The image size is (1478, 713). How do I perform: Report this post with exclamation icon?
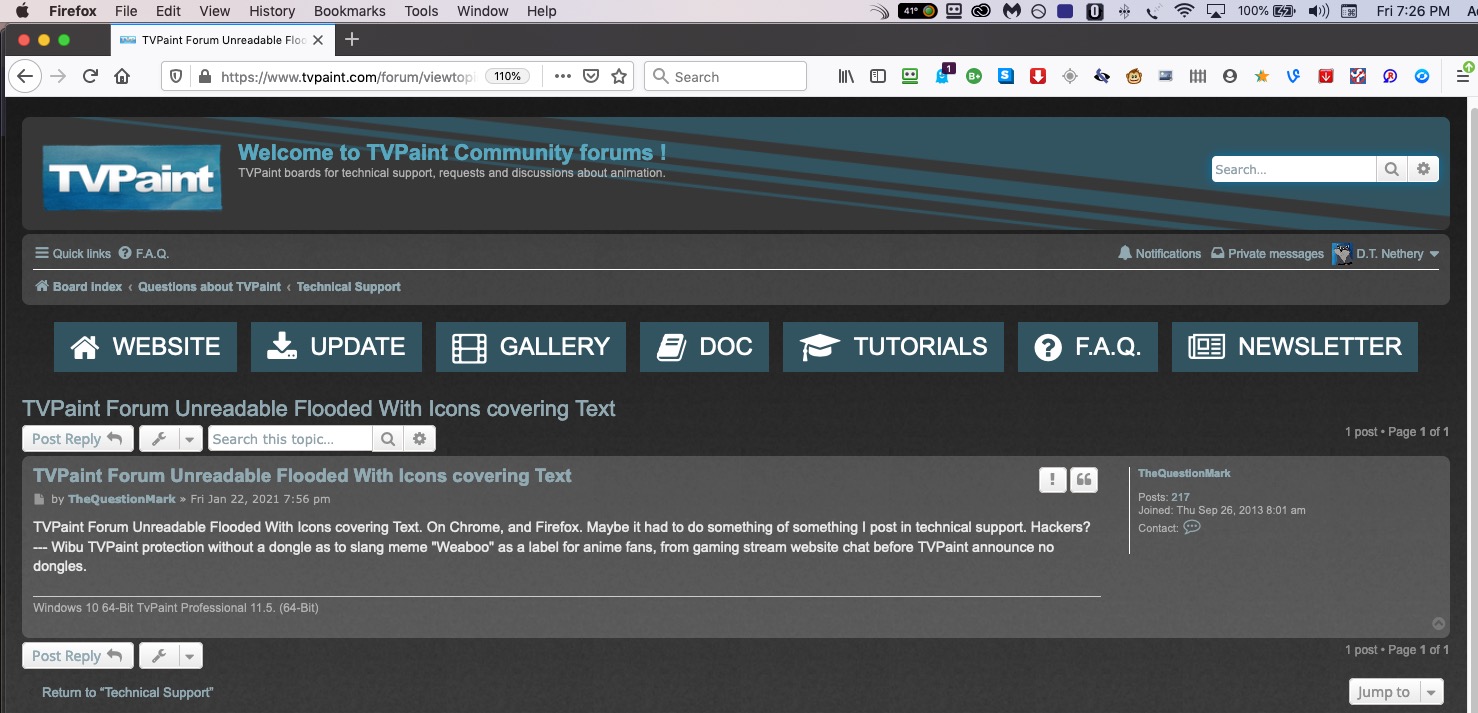[x=1052, y=480]
